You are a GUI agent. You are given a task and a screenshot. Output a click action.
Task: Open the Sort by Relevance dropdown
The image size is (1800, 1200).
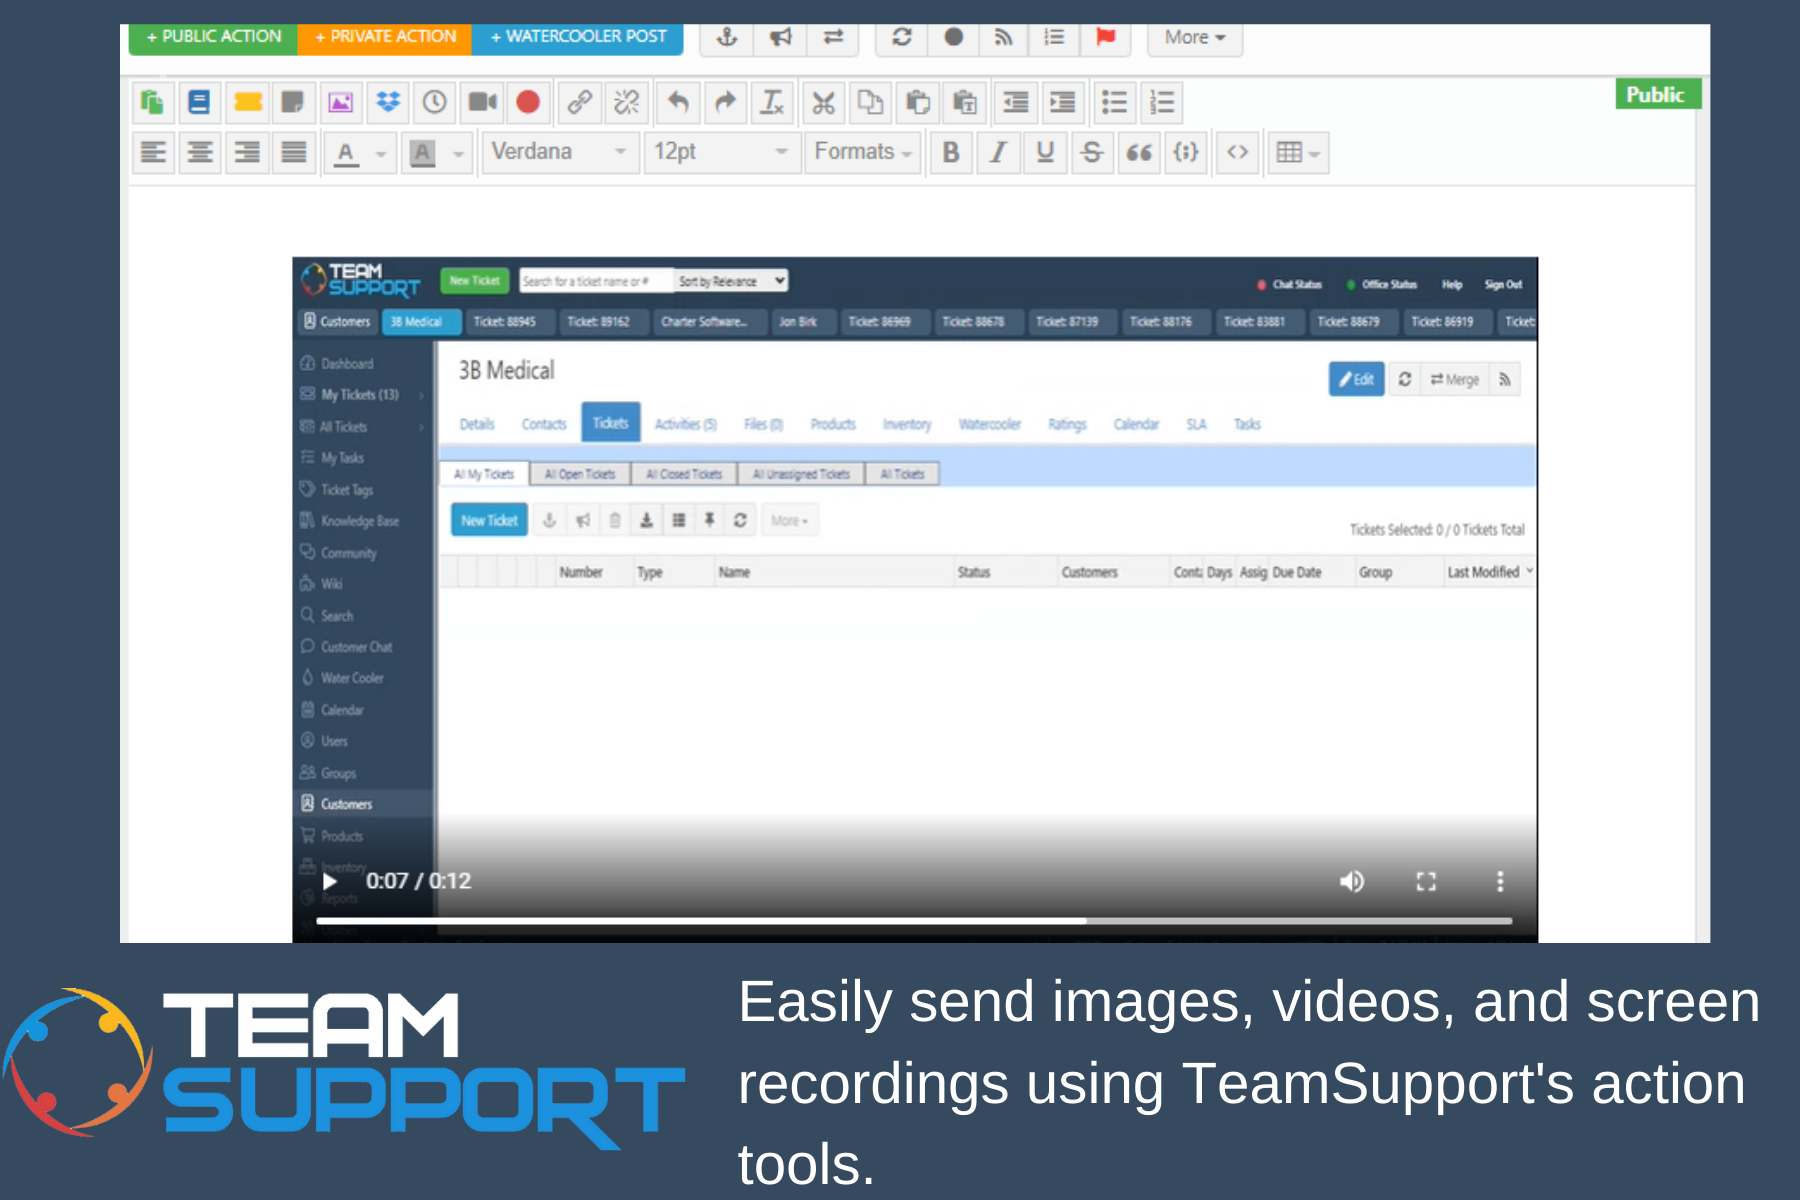tap(732, 281)
